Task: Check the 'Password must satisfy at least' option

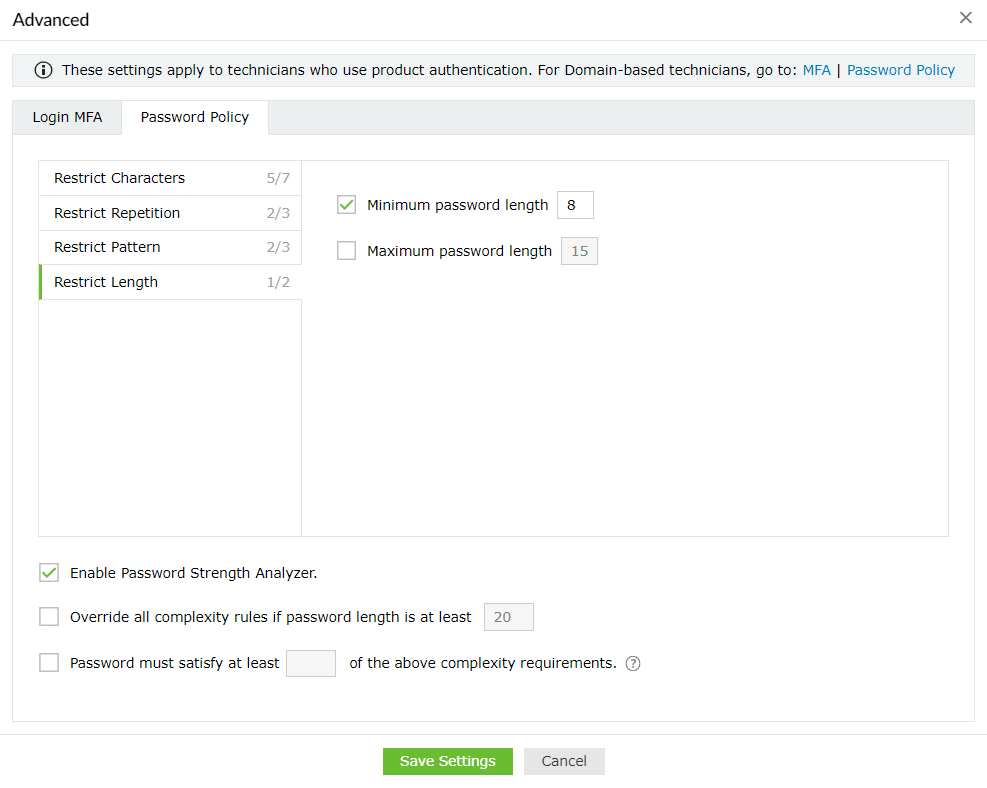Action: [49, 663]
